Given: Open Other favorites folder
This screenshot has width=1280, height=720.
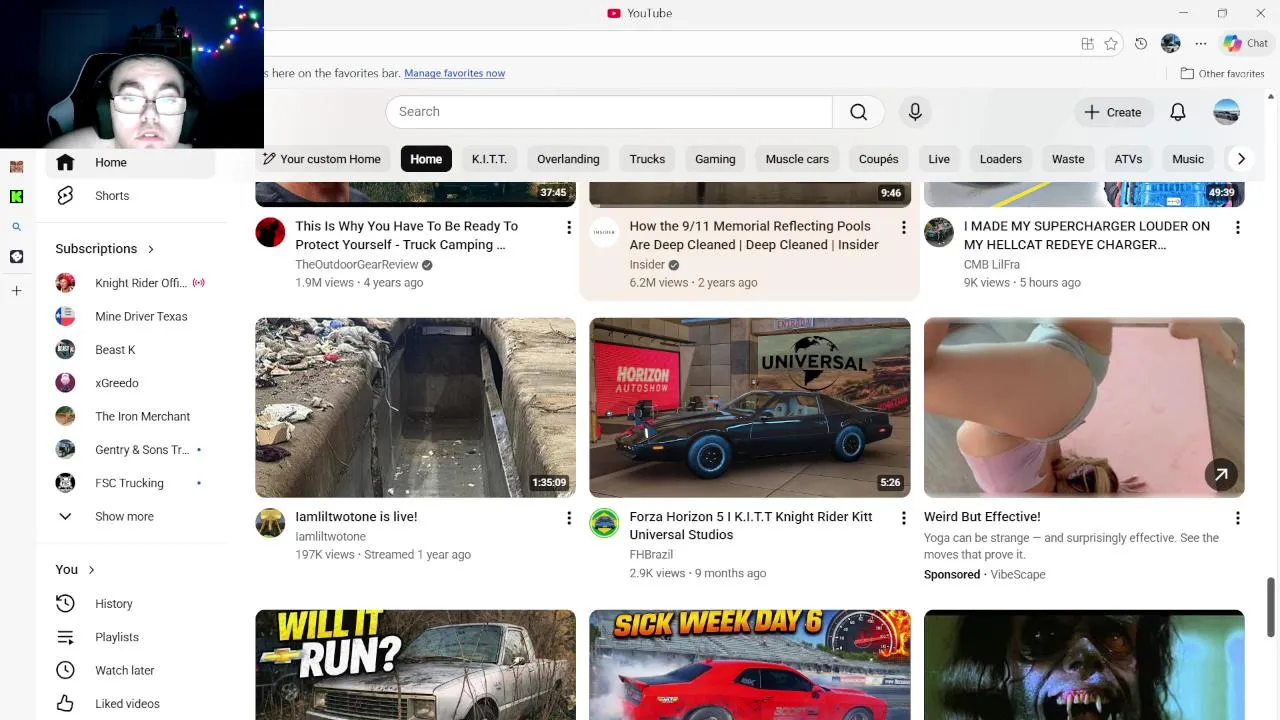Looking at the screenshot, I should click(1222, 74).
